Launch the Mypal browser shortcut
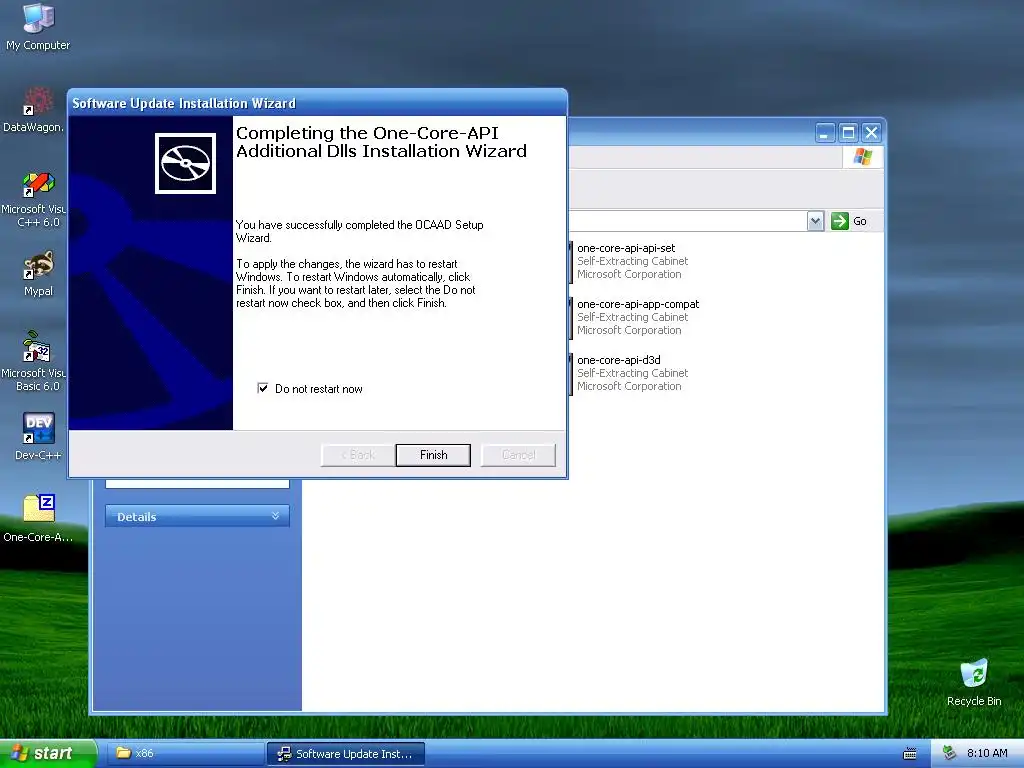Image resolution: width=1024 pixels, height=768 pixels. pos(38,274)
